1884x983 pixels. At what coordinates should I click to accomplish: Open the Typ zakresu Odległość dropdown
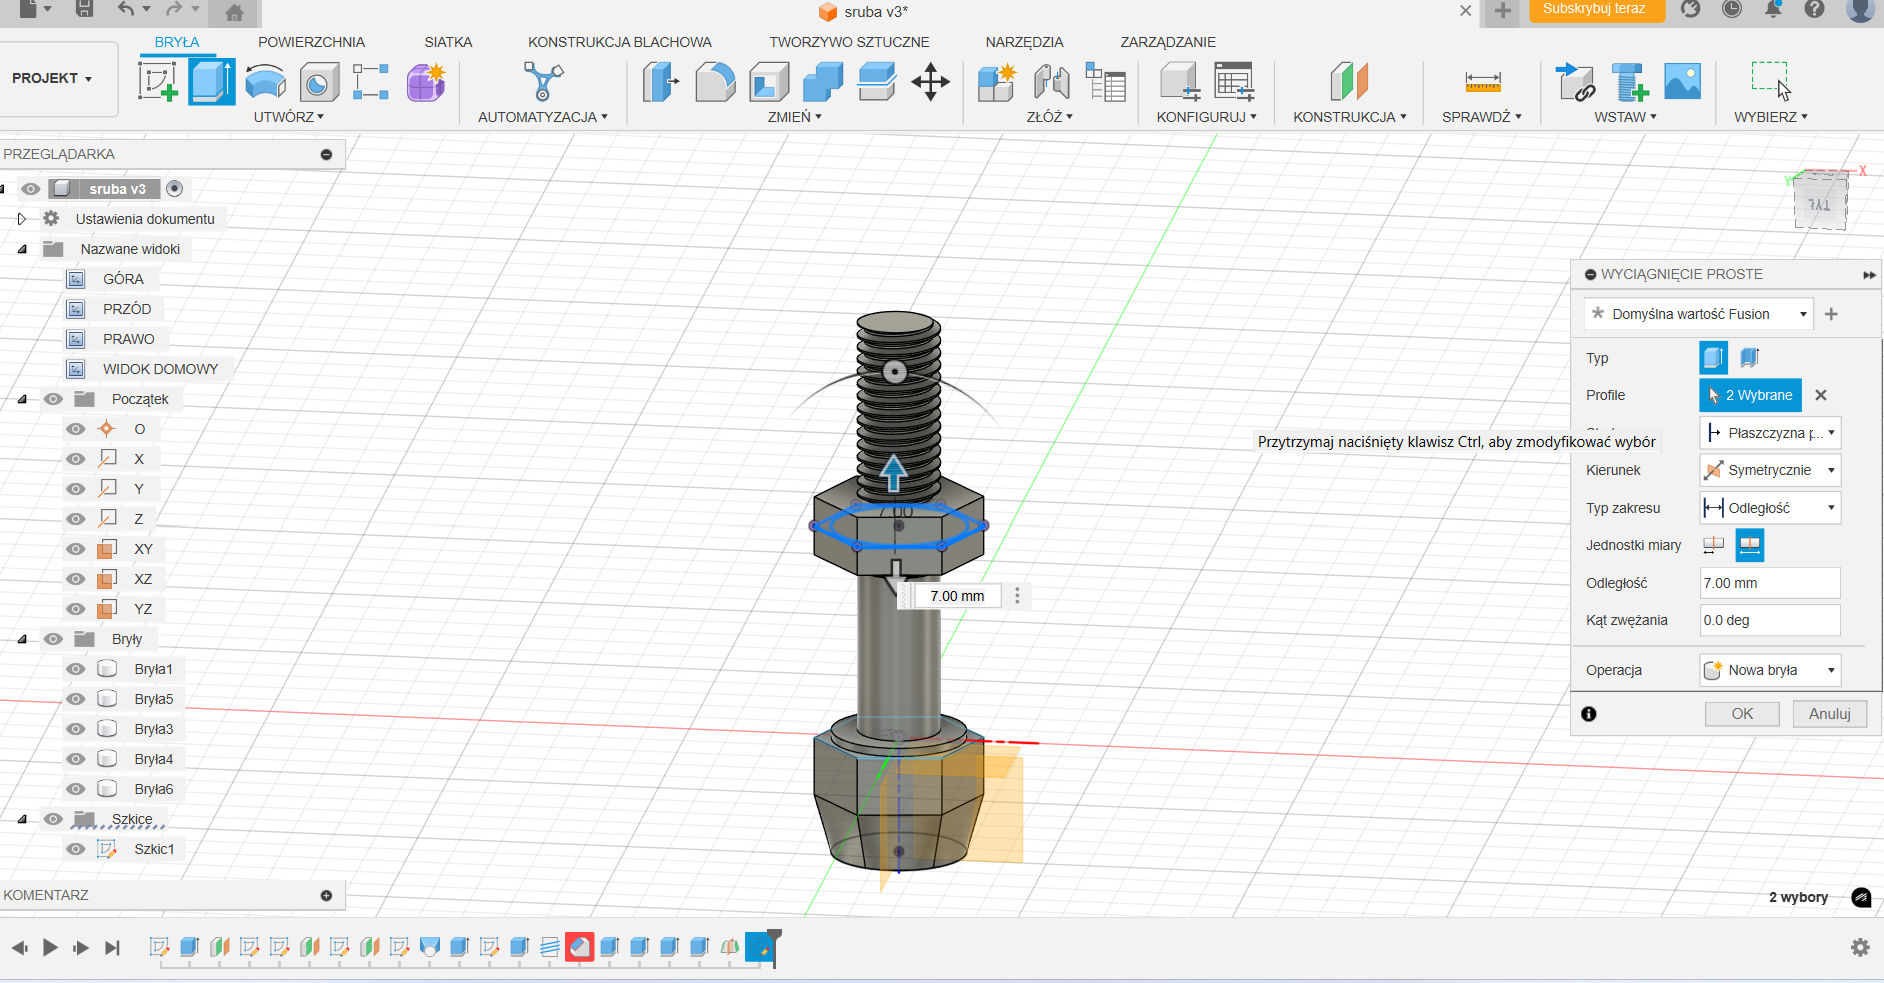[1770, 508]
